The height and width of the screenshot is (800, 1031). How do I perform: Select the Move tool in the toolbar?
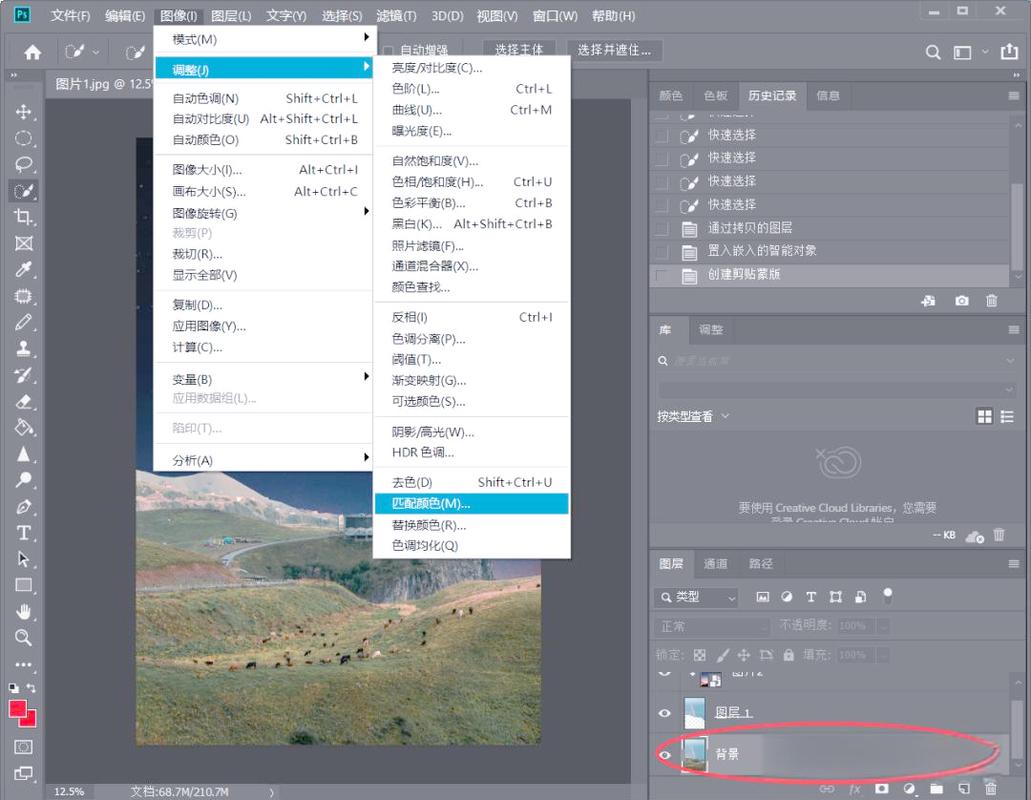click(x=24, y=112)
